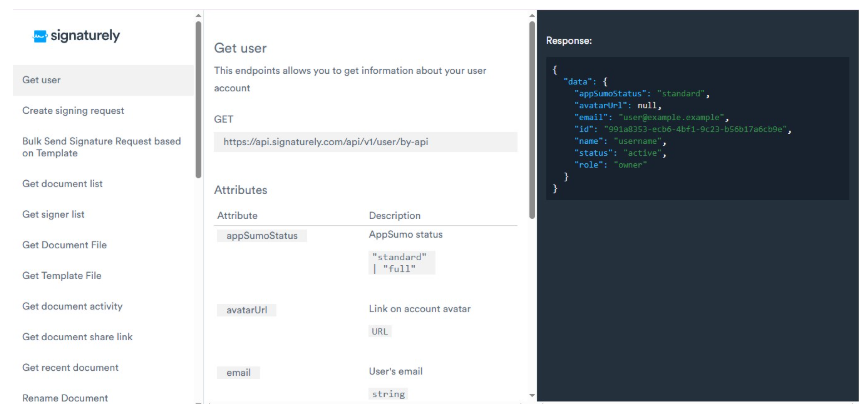The width and height of the screenshot is (866, 407).
Task: Select Rename Document in sidebar
Action: coord(65,398)
